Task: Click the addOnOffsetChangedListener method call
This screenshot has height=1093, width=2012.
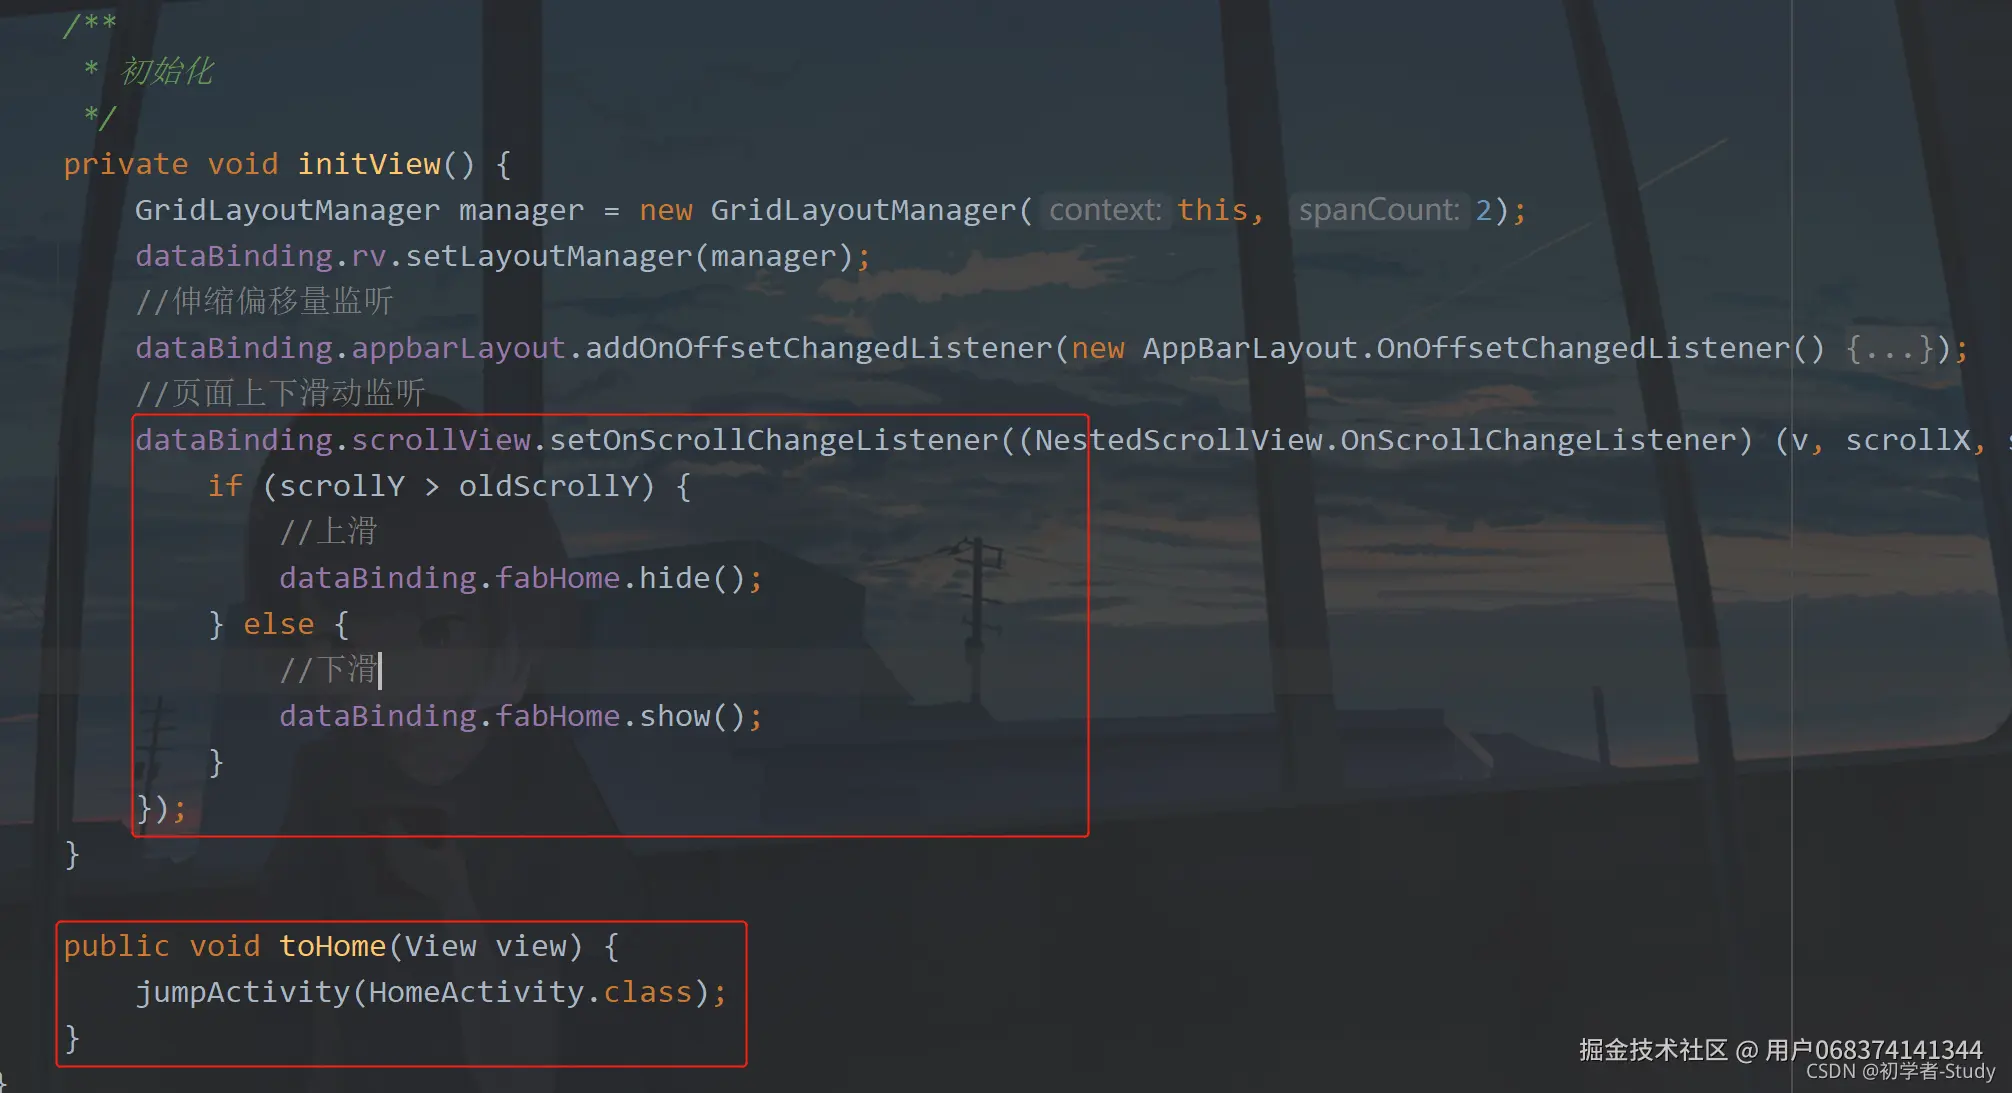Action: point(818,349)
